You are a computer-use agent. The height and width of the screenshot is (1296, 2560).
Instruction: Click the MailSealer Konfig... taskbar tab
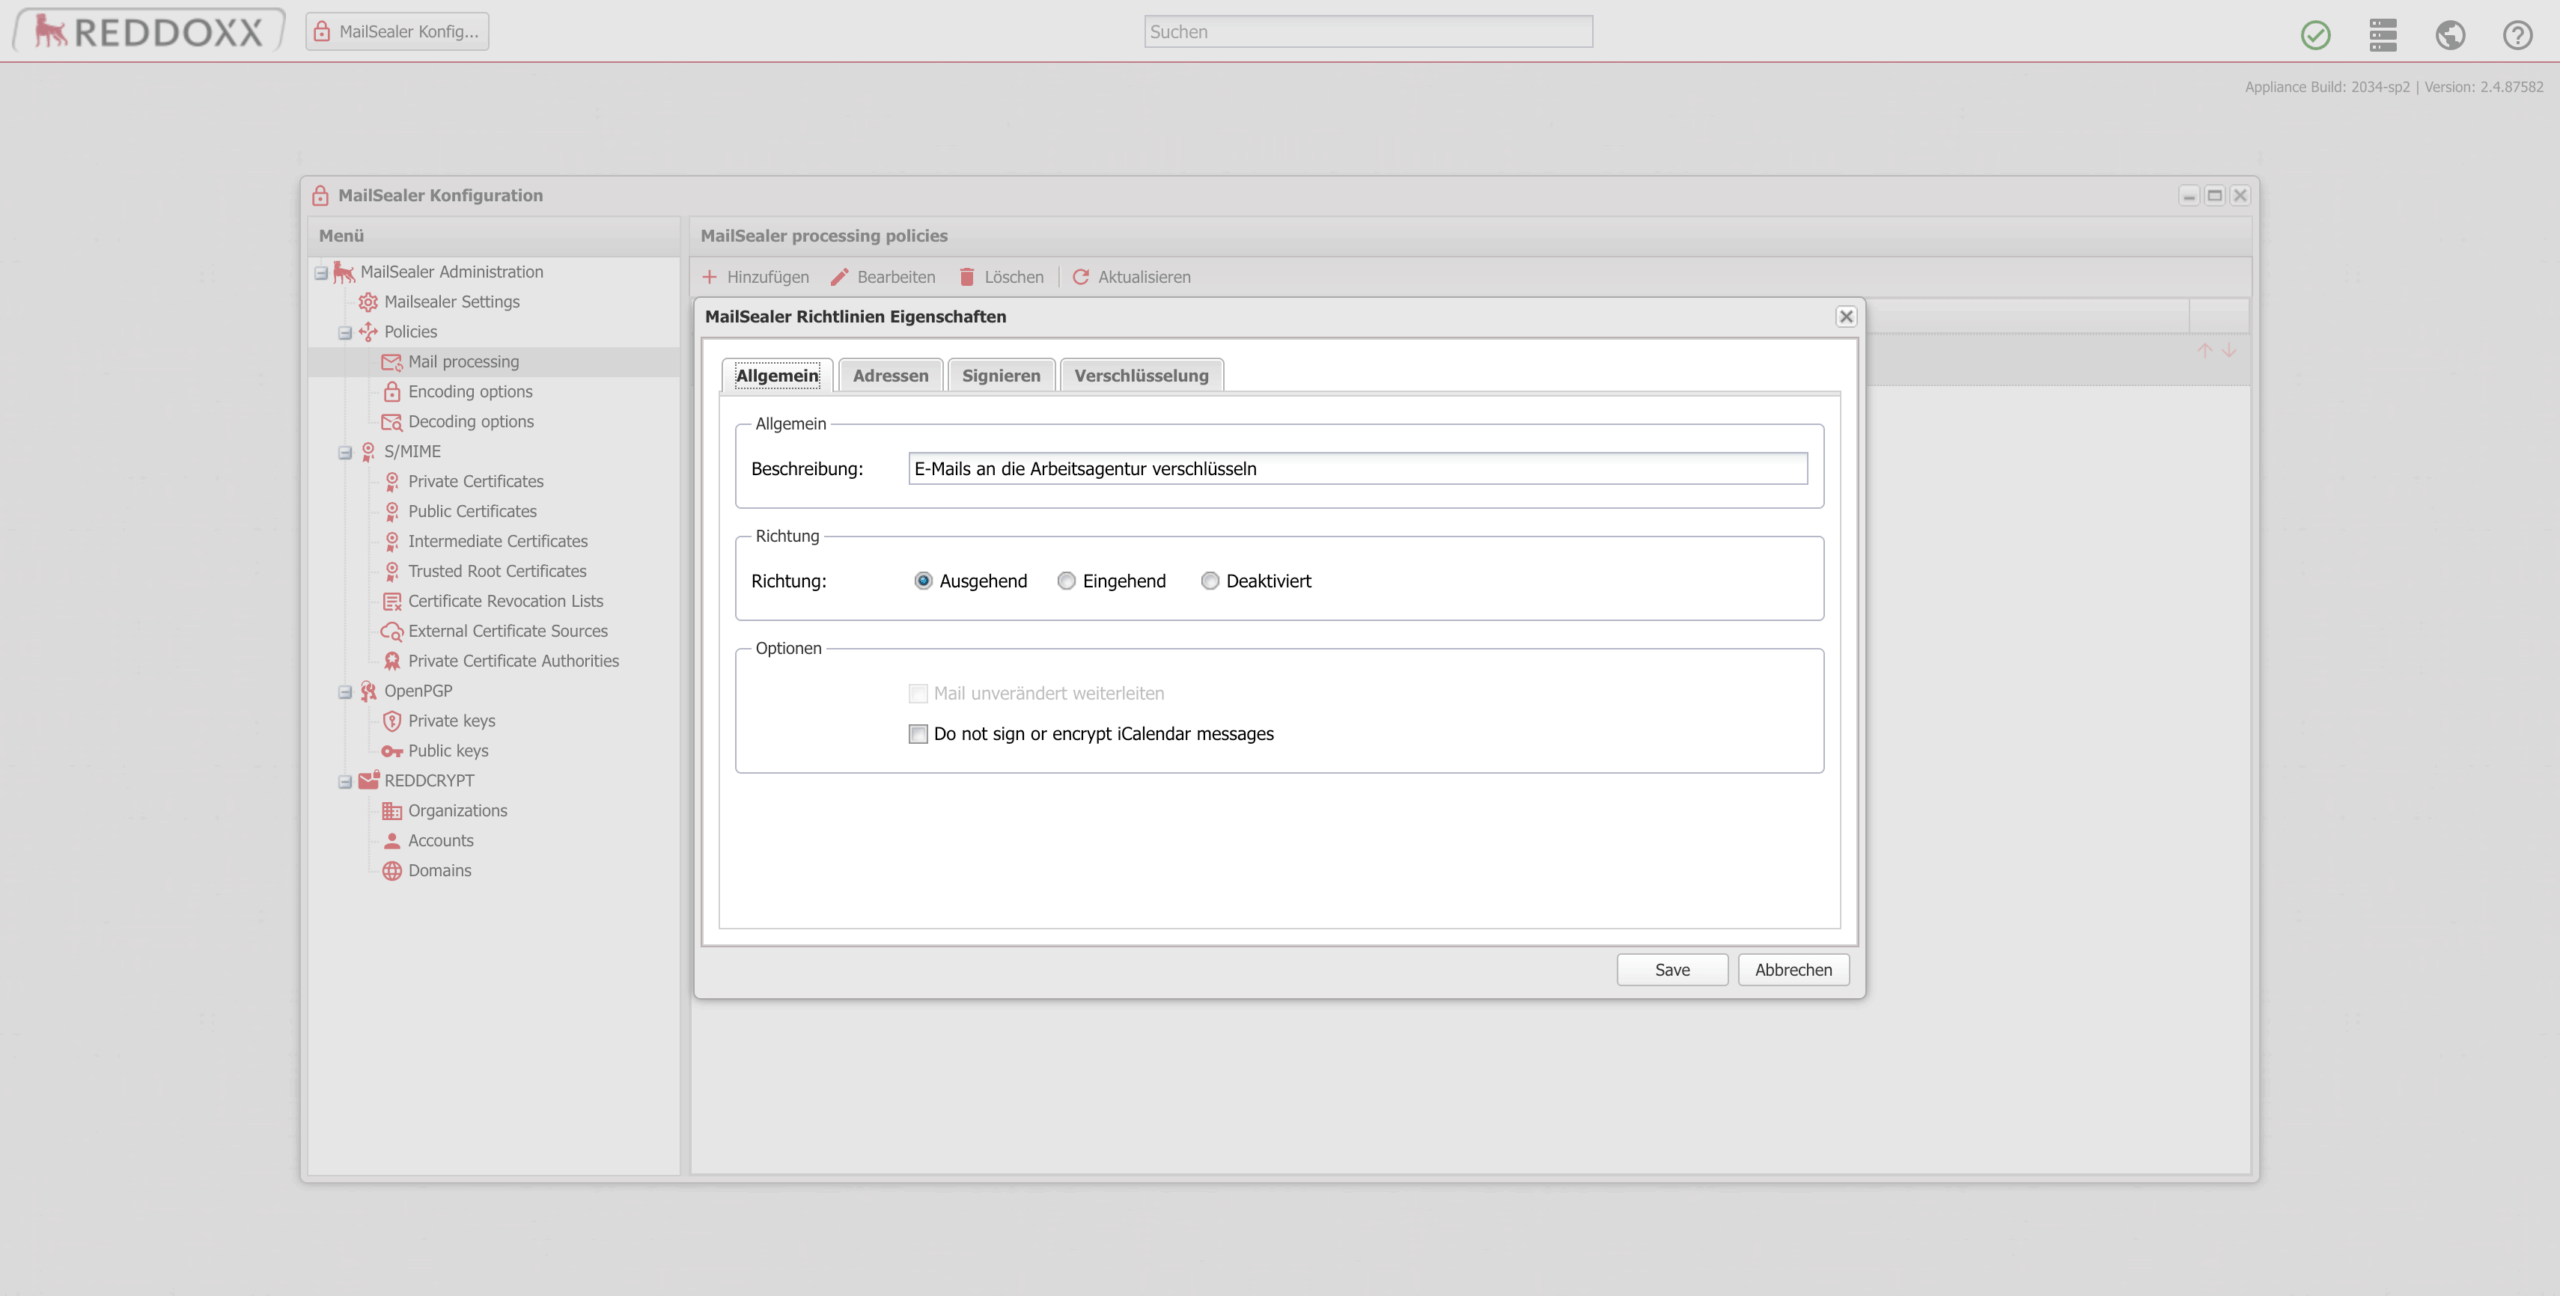397,31
